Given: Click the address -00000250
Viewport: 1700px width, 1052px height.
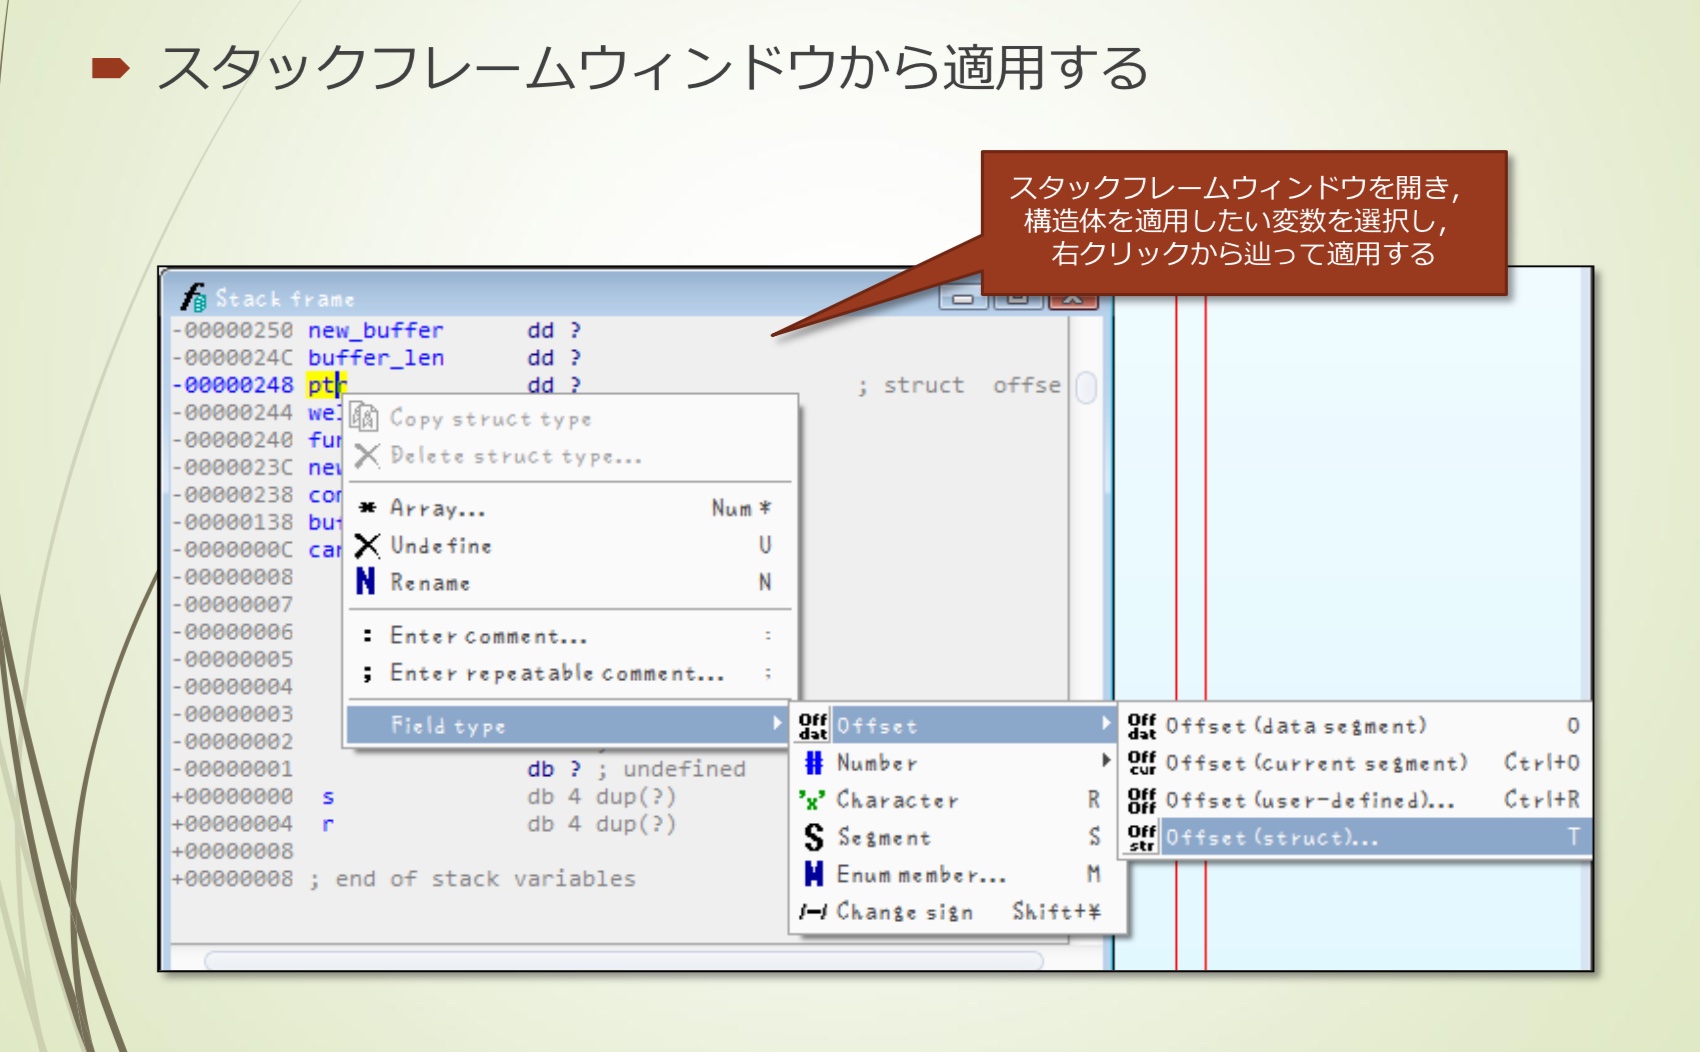Looking at the screenshot, I should pyautogui.click(x=232, y=330).
